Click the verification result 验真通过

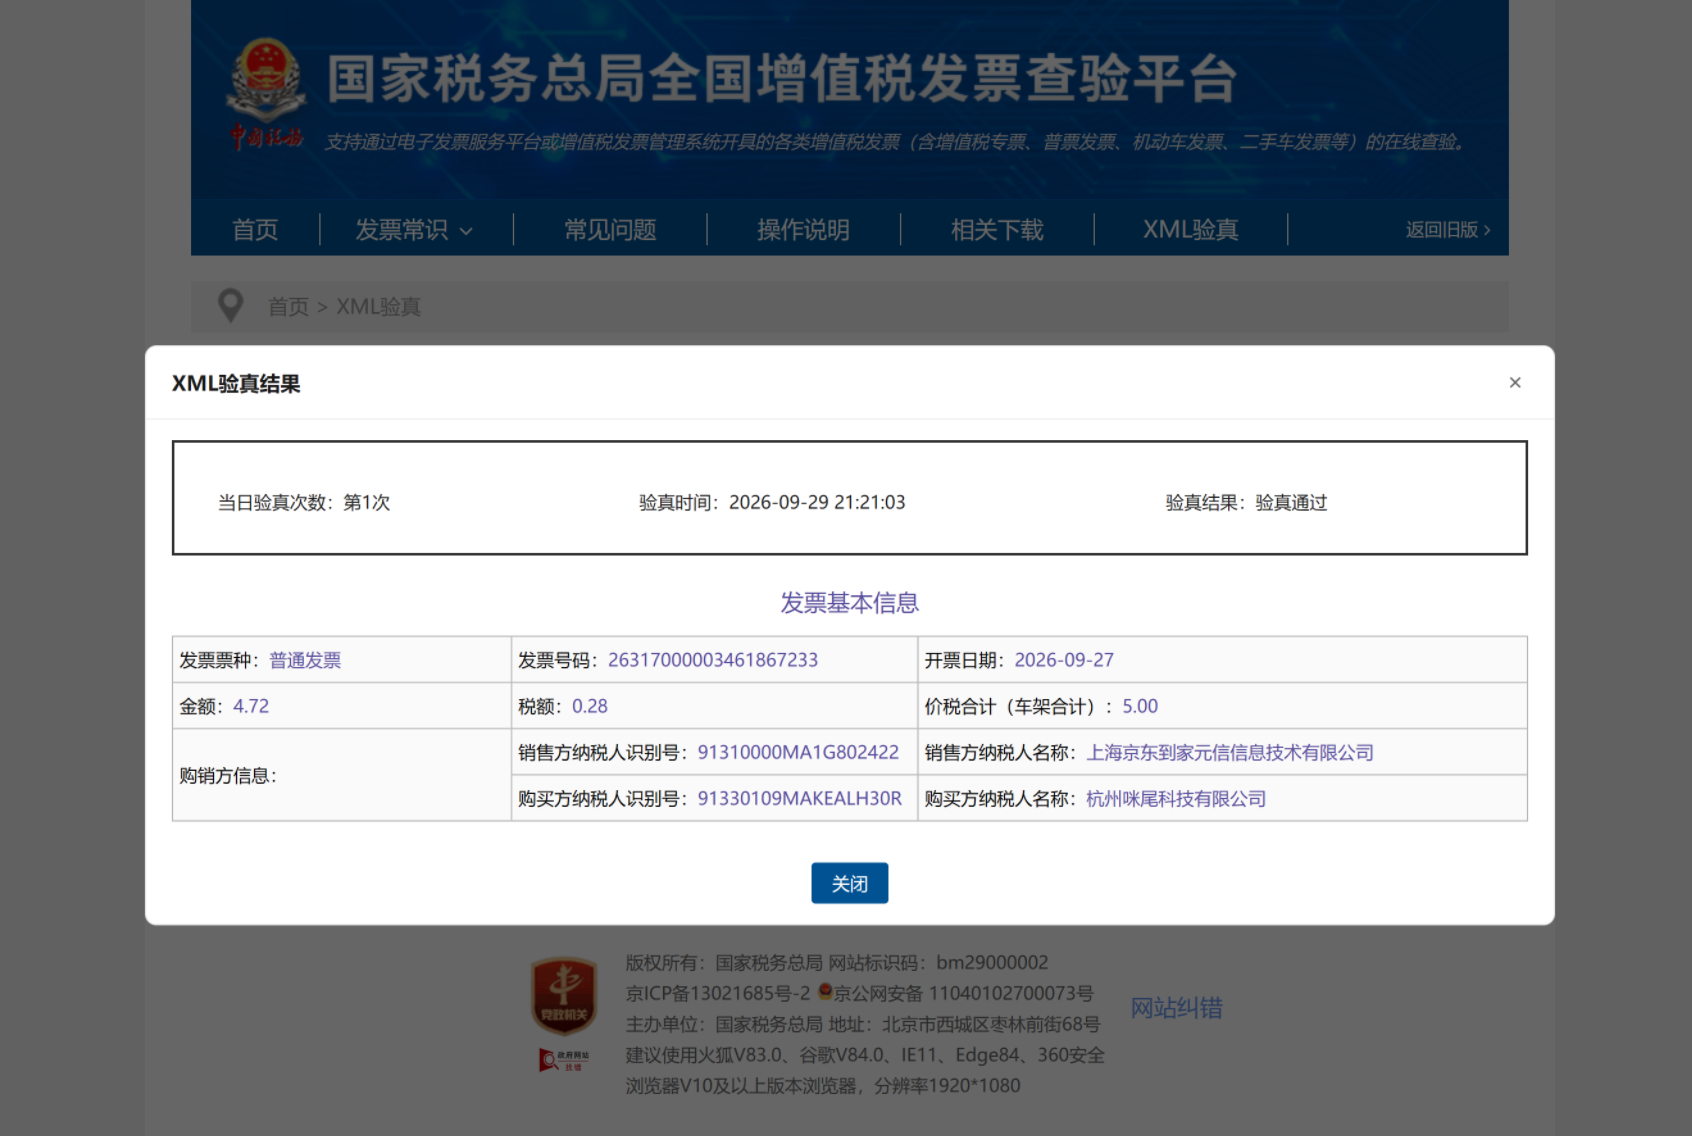point(1291,502)
